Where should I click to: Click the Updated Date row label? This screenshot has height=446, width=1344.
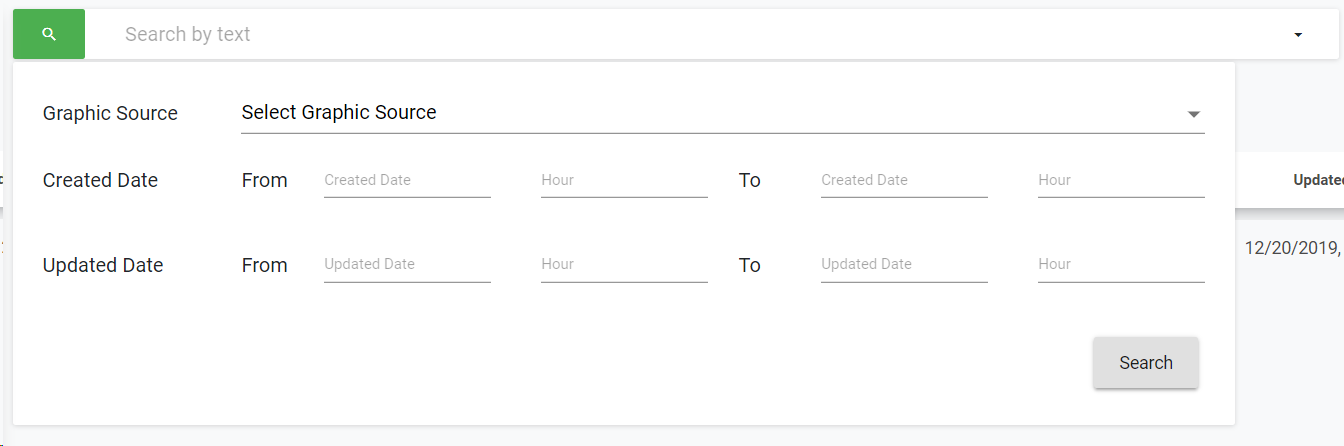pyautogui.click(x=102, y=266)
